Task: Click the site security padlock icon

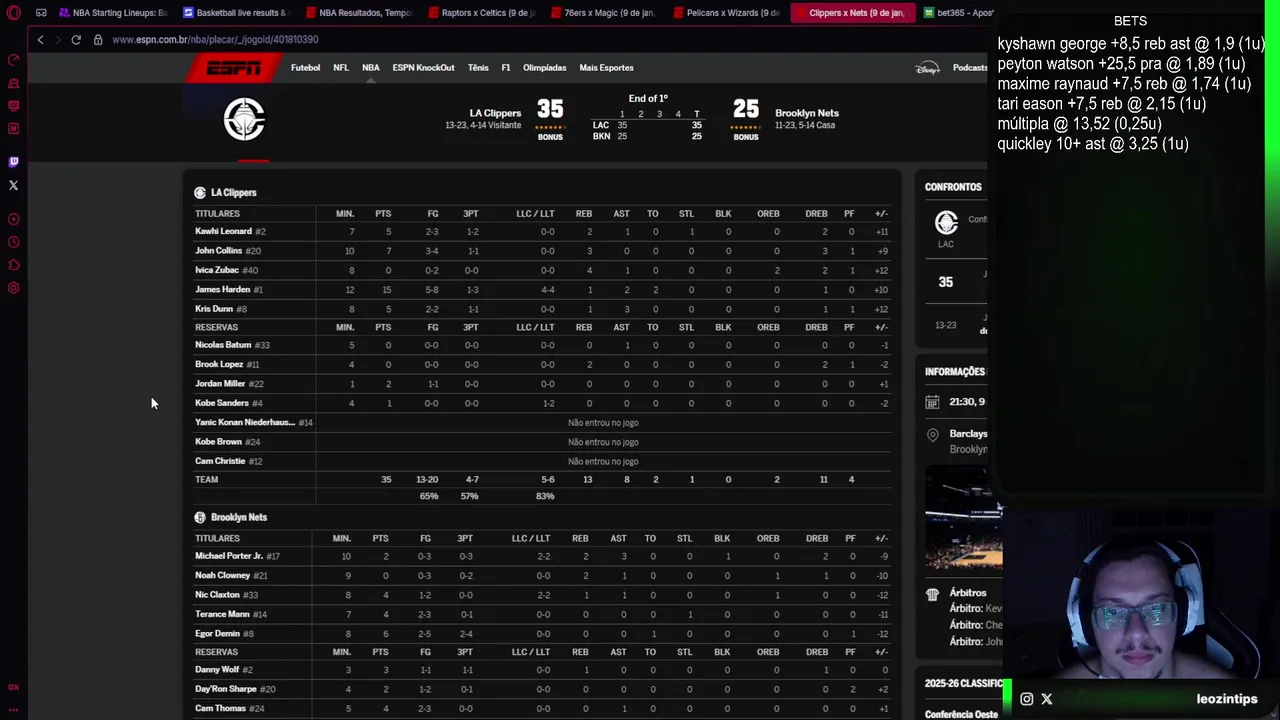Action: pyautogui.click(x=98, y=40)
